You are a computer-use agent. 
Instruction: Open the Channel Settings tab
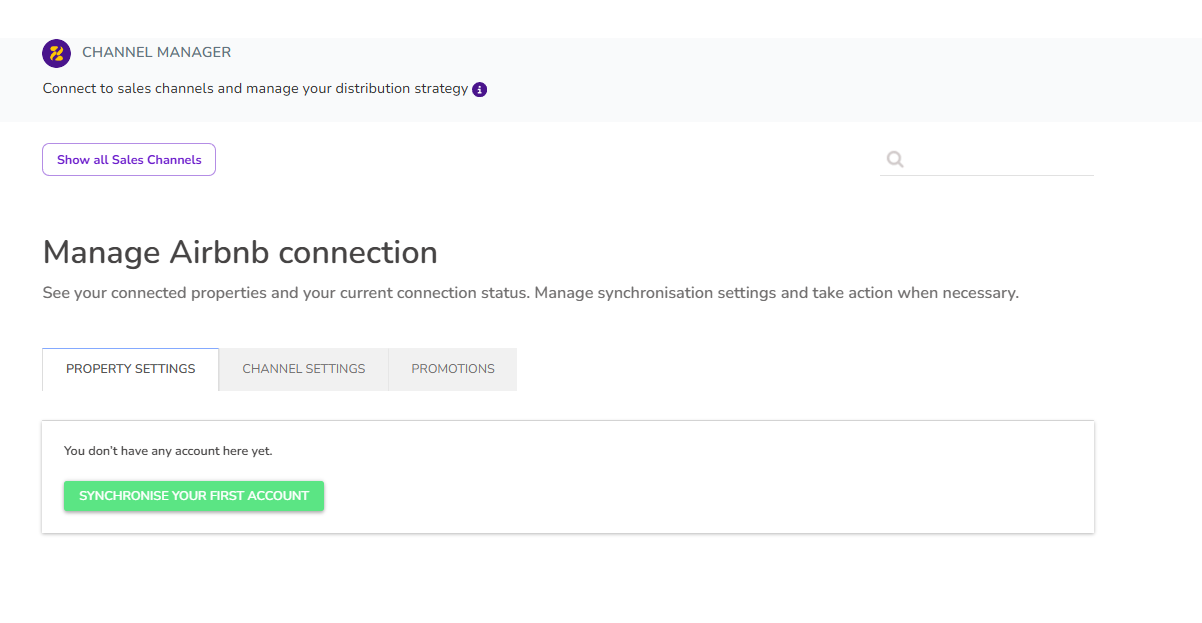click(304, 369)
